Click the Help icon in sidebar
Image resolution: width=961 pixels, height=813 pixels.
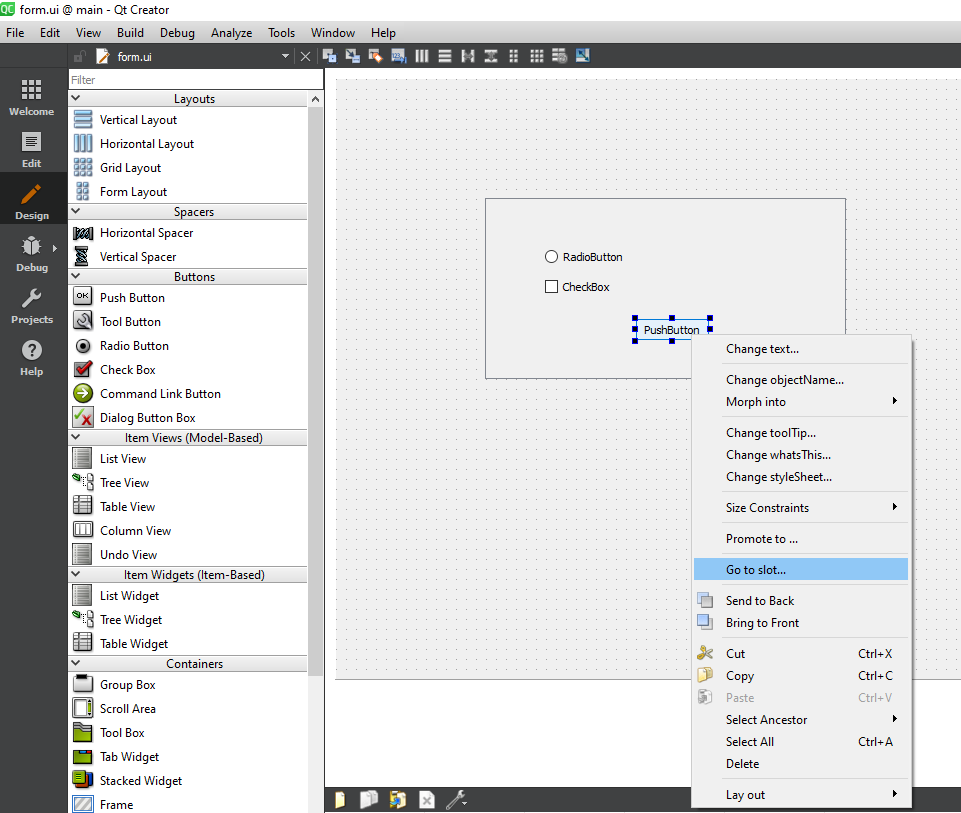coord(32,357)
